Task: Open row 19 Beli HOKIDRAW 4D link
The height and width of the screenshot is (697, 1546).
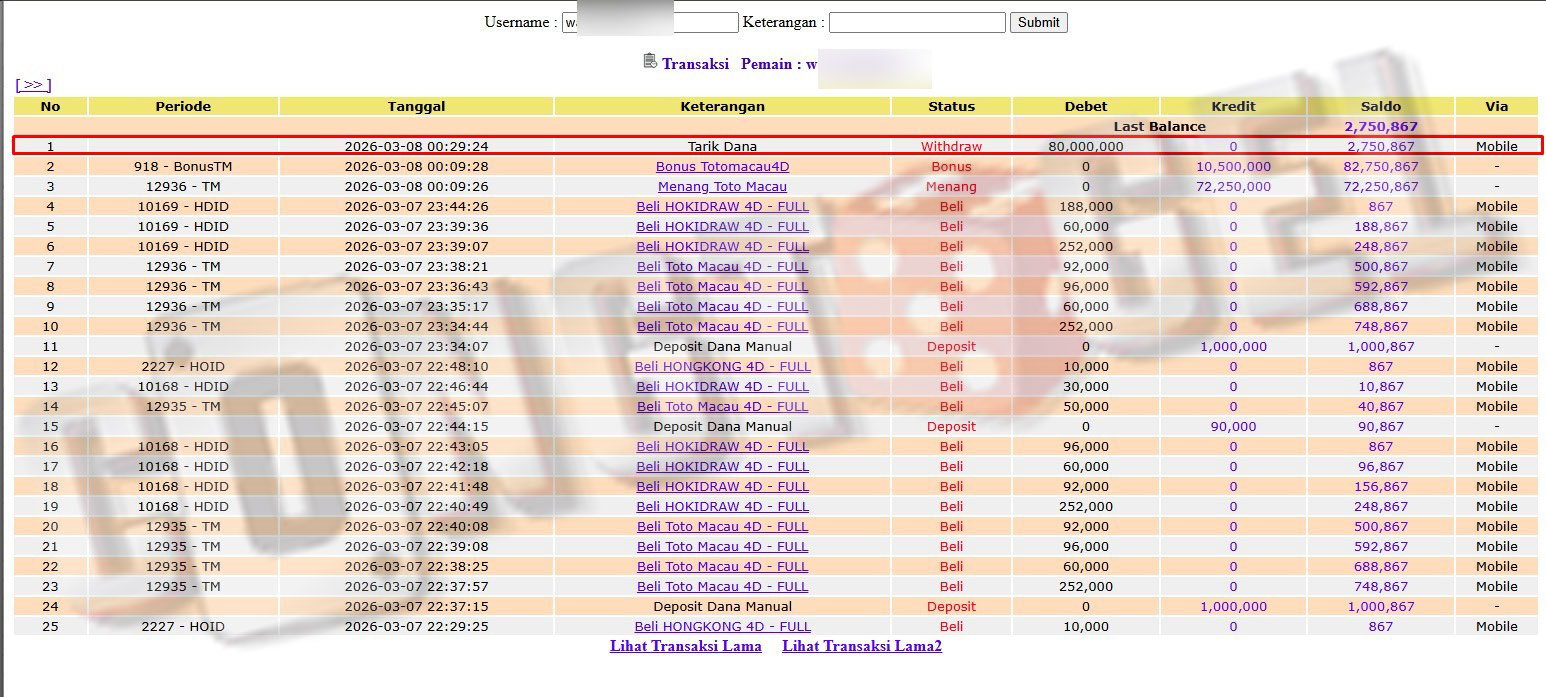Action: [722, 507]
